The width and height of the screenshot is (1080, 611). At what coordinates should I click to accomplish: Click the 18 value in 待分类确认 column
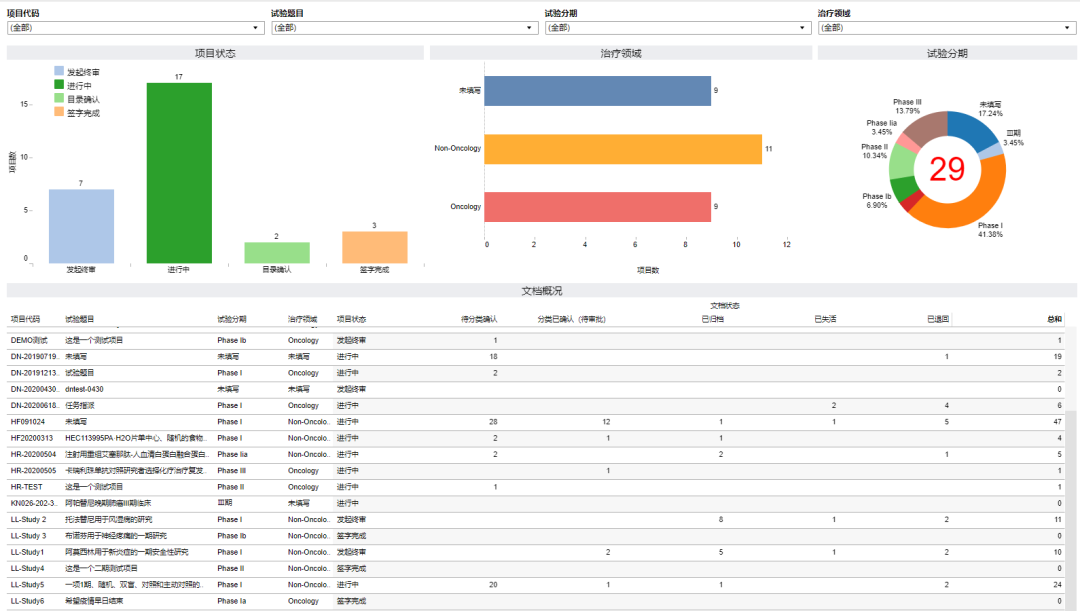click(493, 357)
